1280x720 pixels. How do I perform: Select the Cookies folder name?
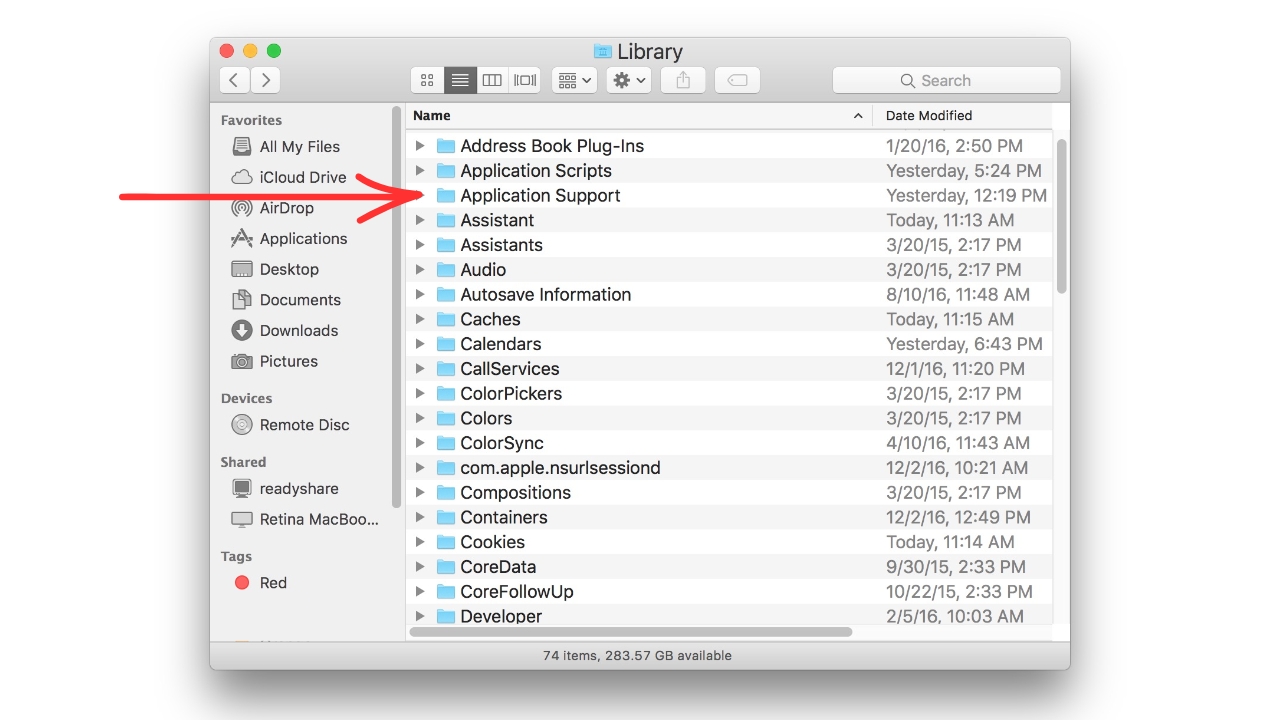(x=492, y=542)
